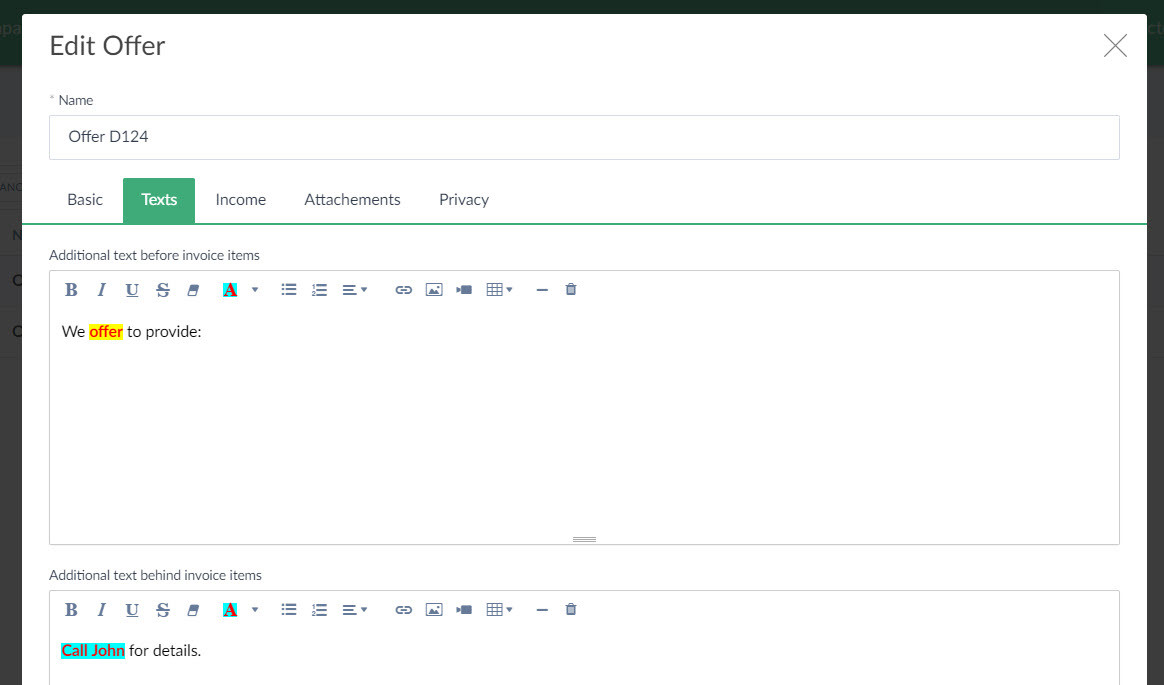Insert picture in behind-items editor
Screen dimensions: 1164x685
coord(434,609)
